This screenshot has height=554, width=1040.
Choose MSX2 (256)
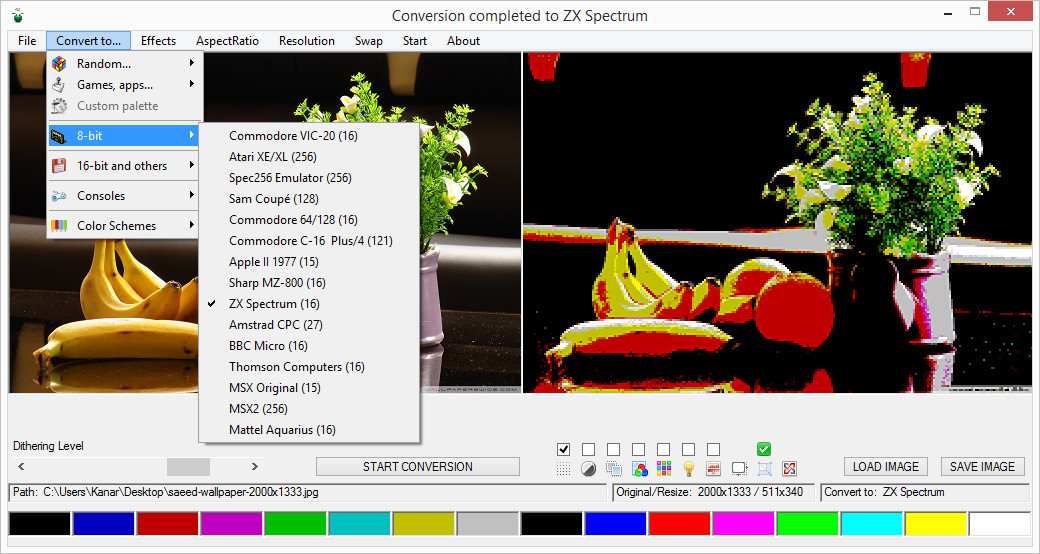[309, 409]
